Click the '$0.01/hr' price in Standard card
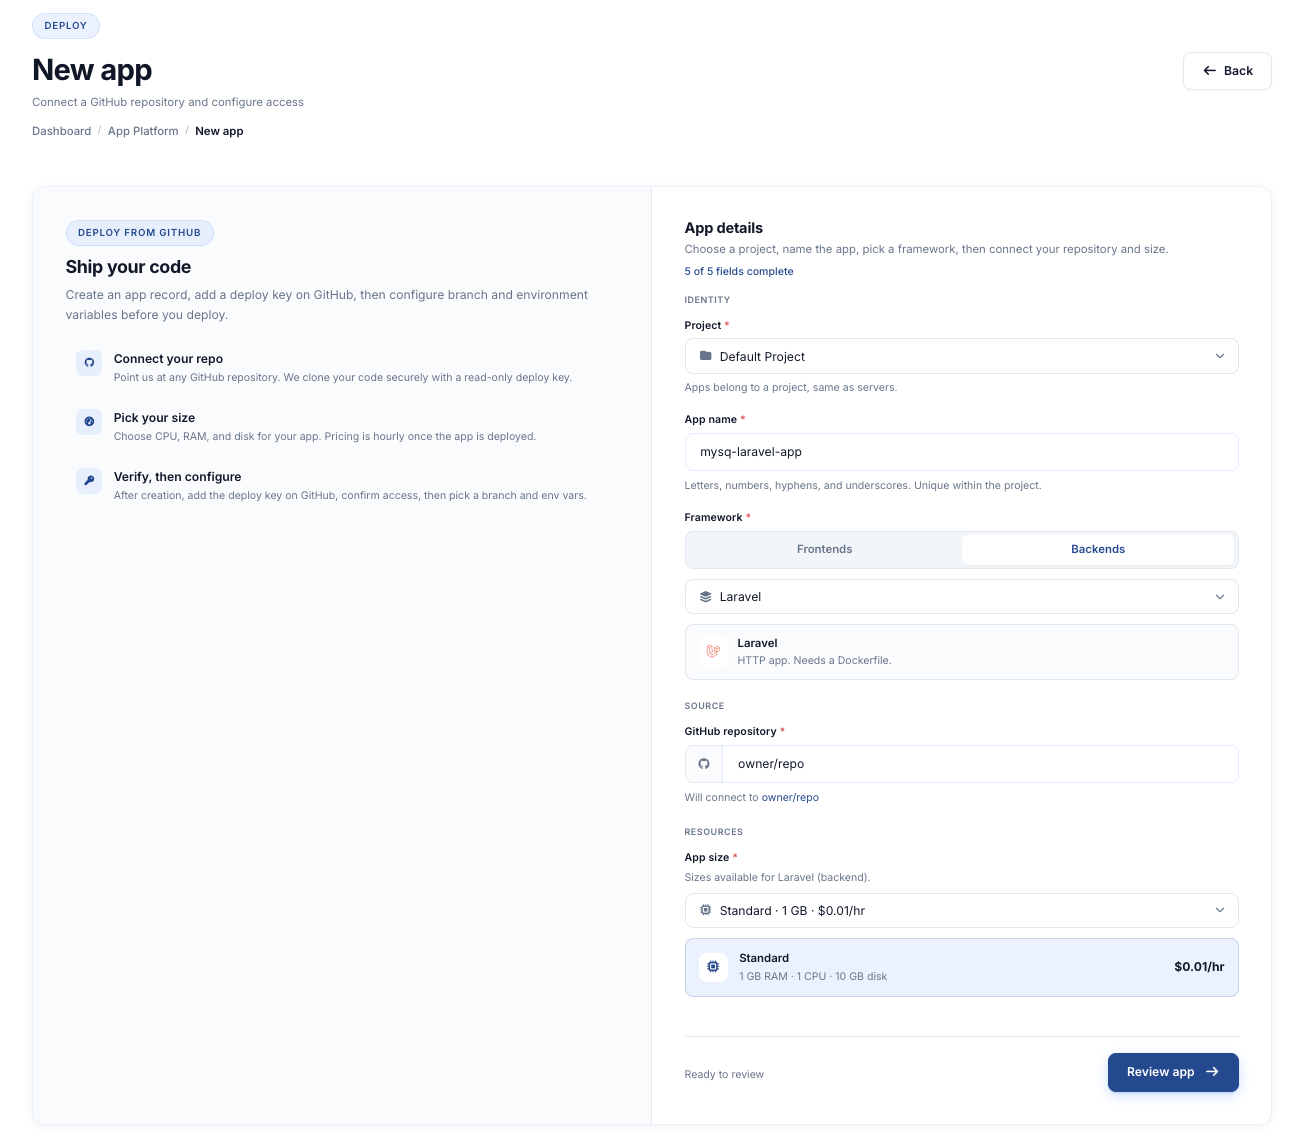 (x=1199, y=967)
